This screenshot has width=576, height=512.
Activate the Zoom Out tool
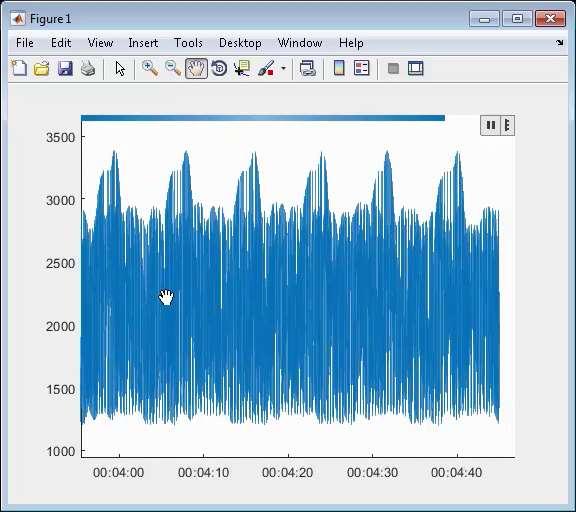coord(173,68)
